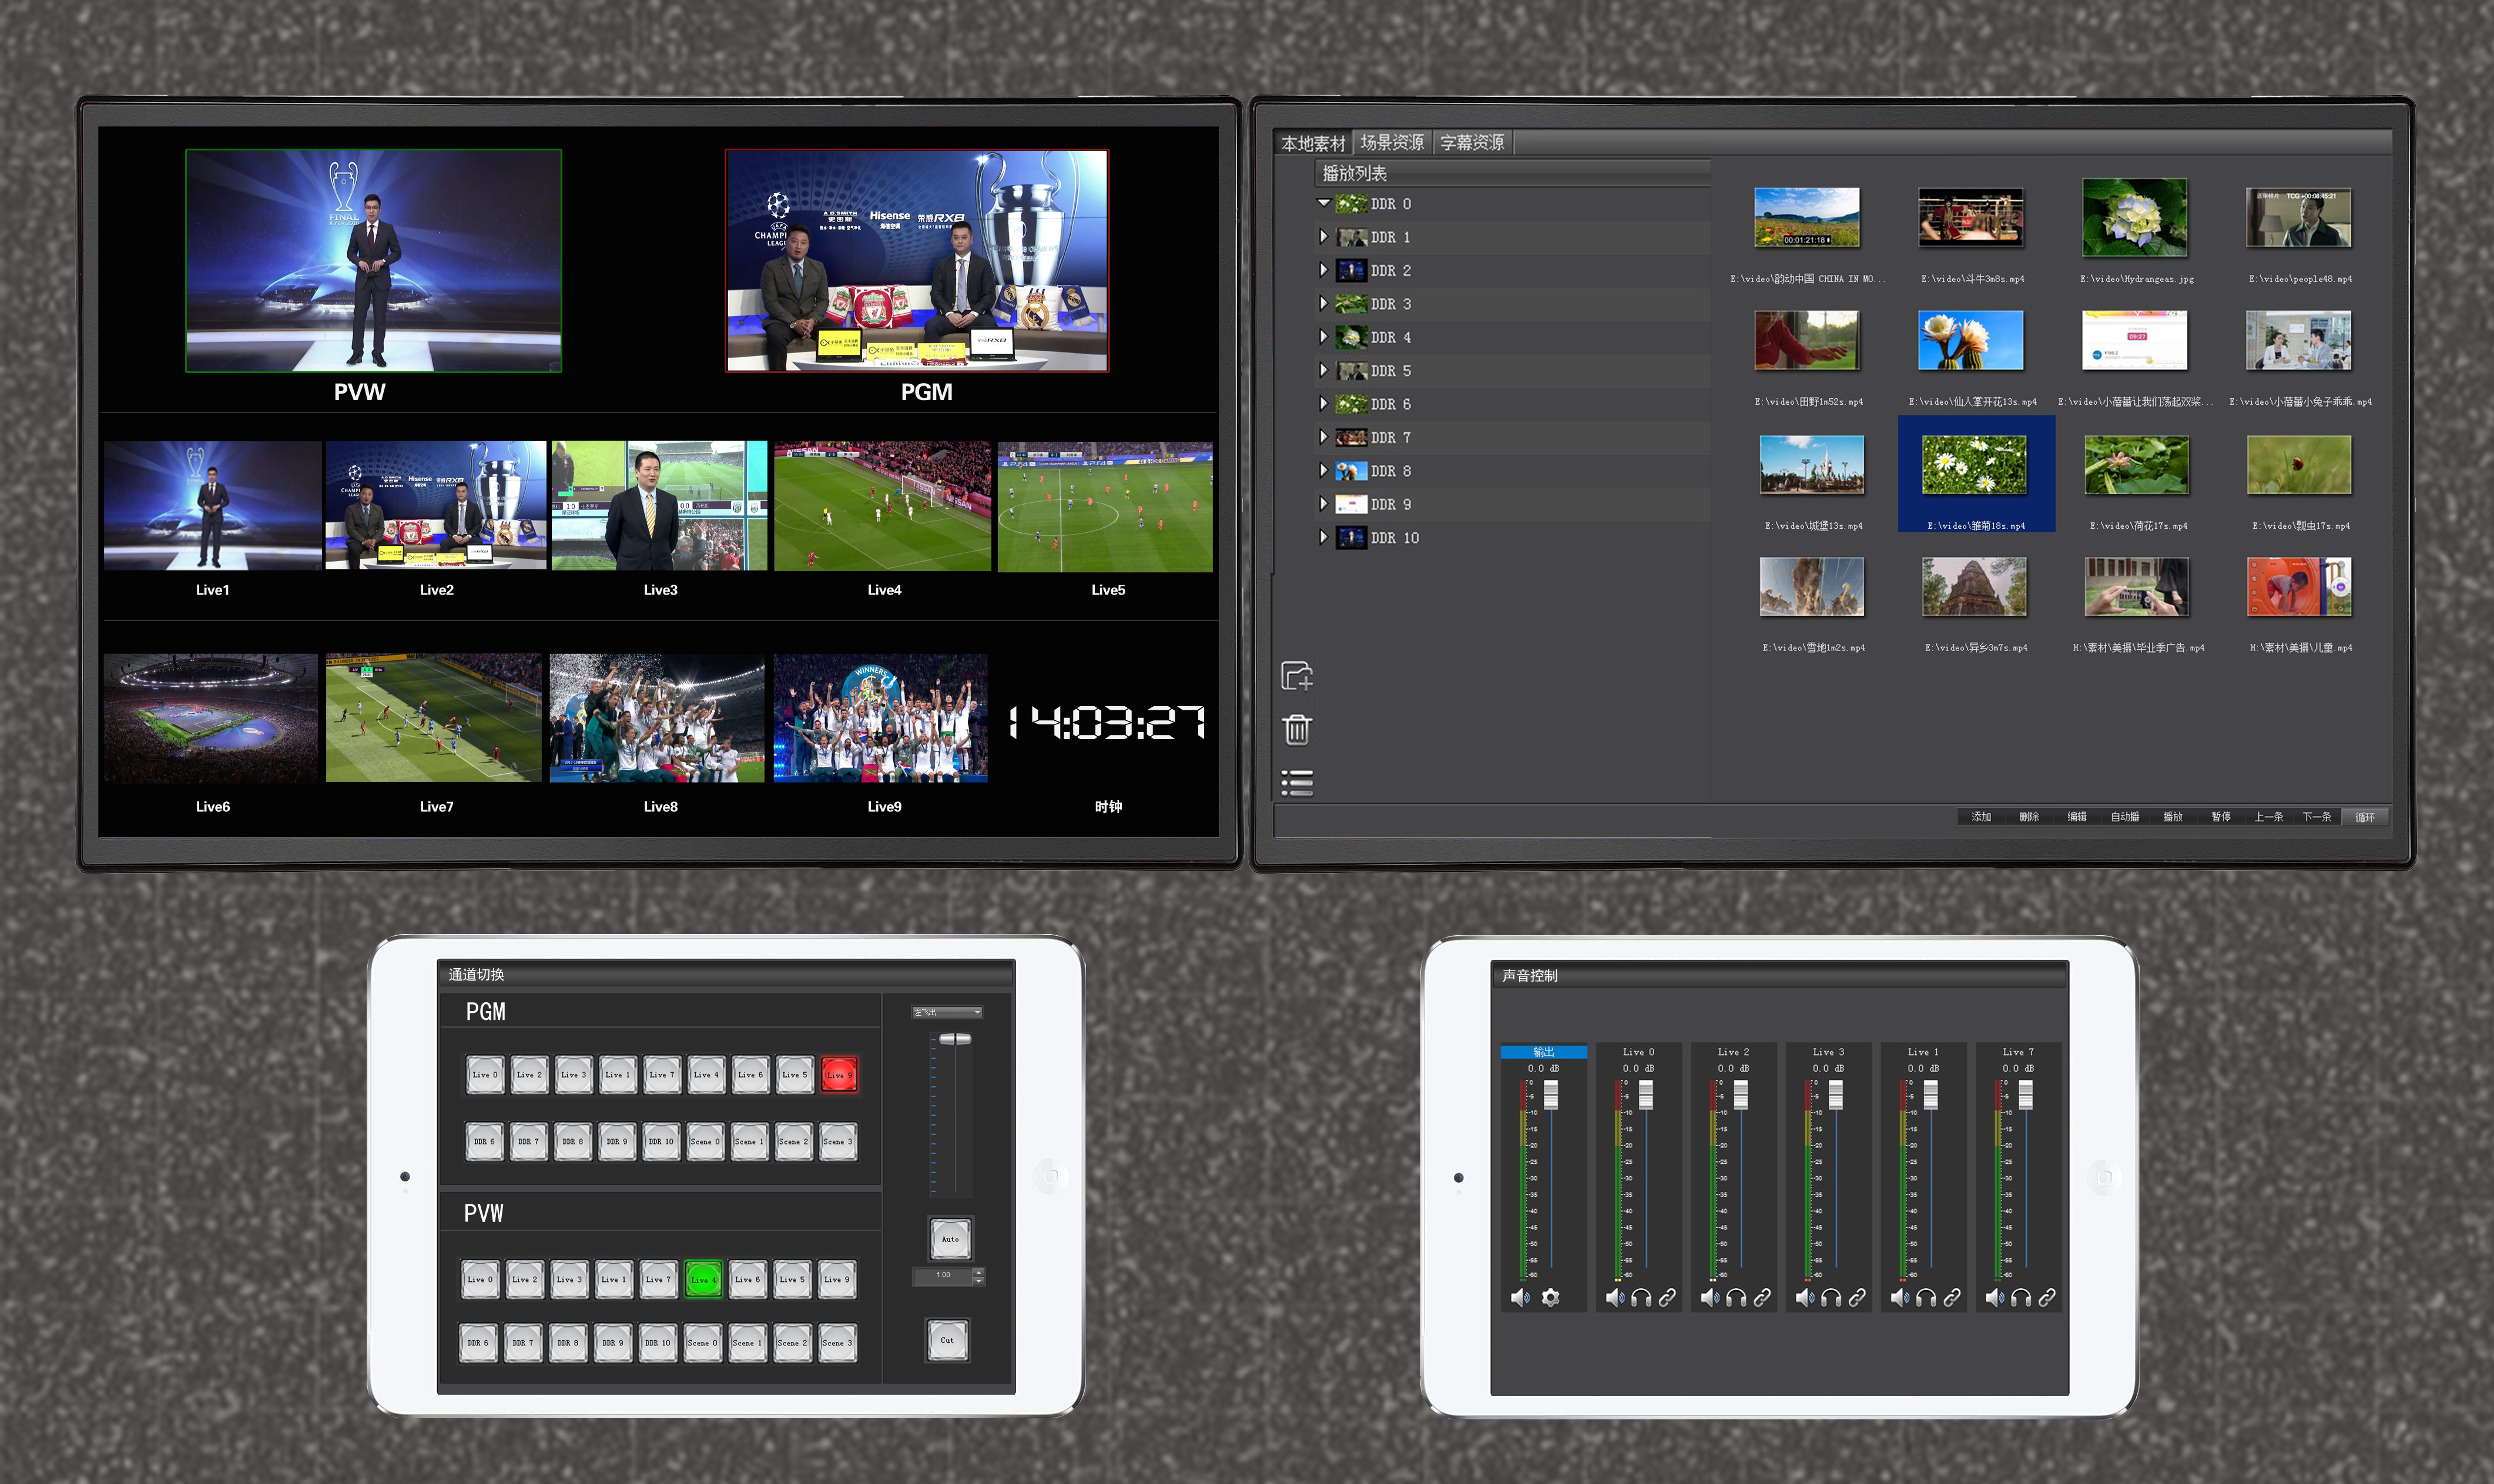Click the output channel settings gear icon

tap(1550, 1297)
